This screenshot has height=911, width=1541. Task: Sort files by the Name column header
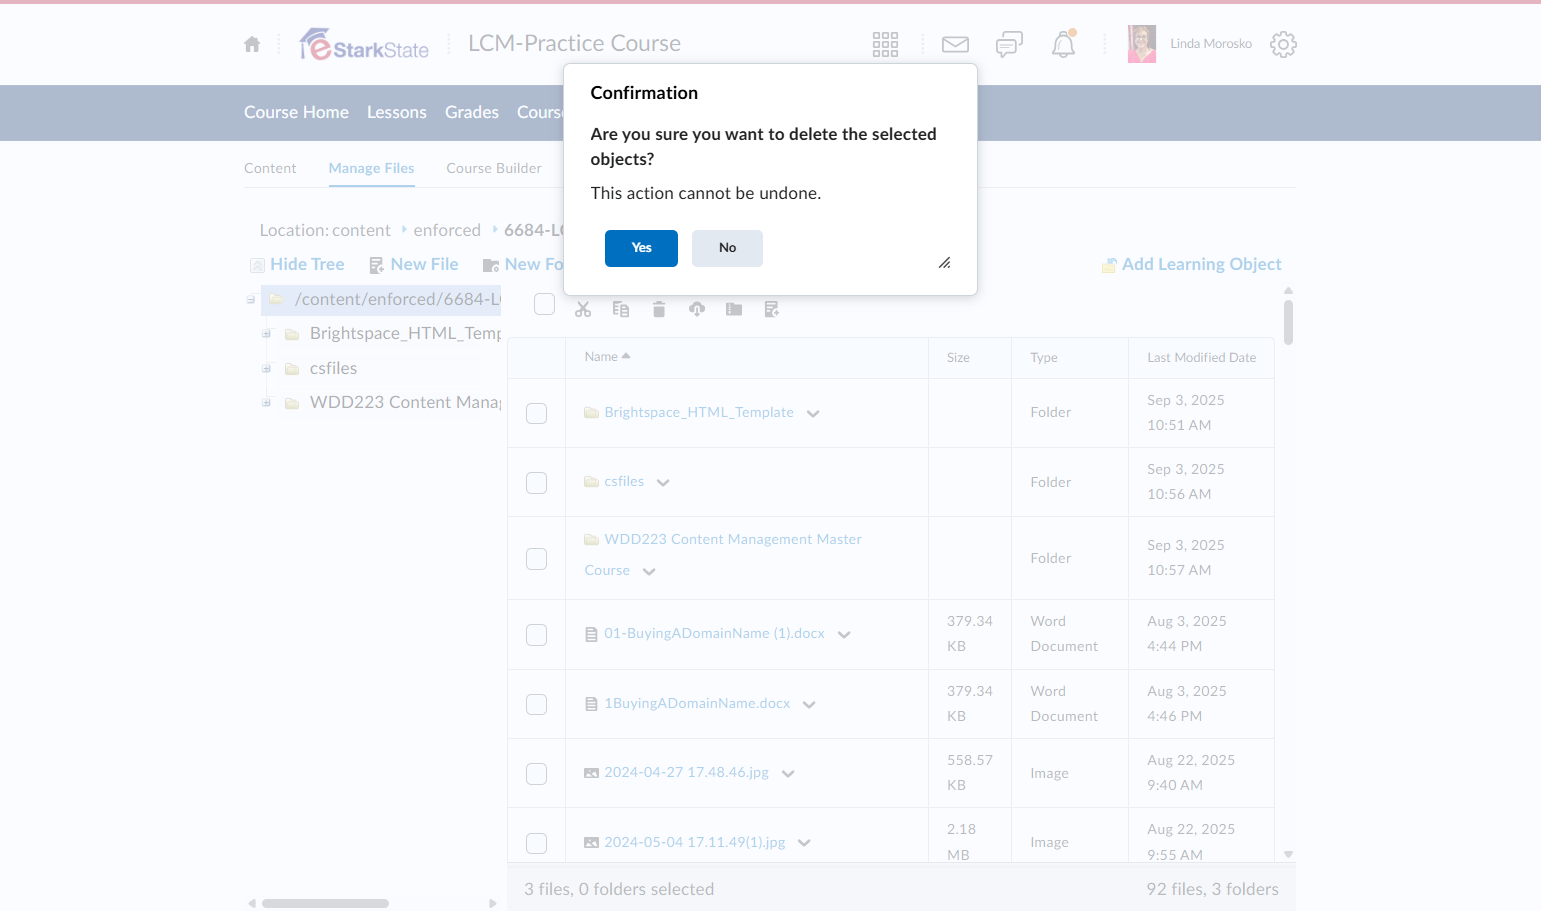(x=607, y=357)
